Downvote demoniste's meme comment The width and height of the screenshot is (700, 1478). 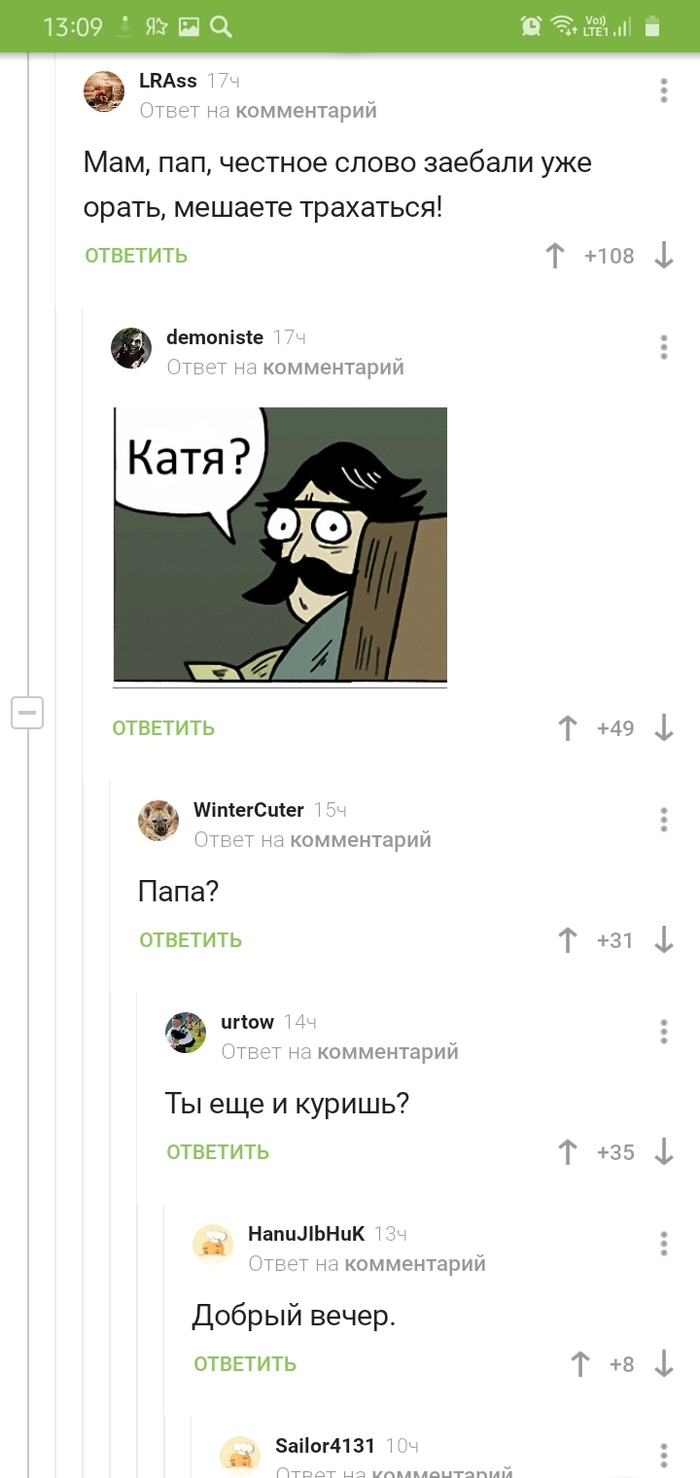point(663,728)
